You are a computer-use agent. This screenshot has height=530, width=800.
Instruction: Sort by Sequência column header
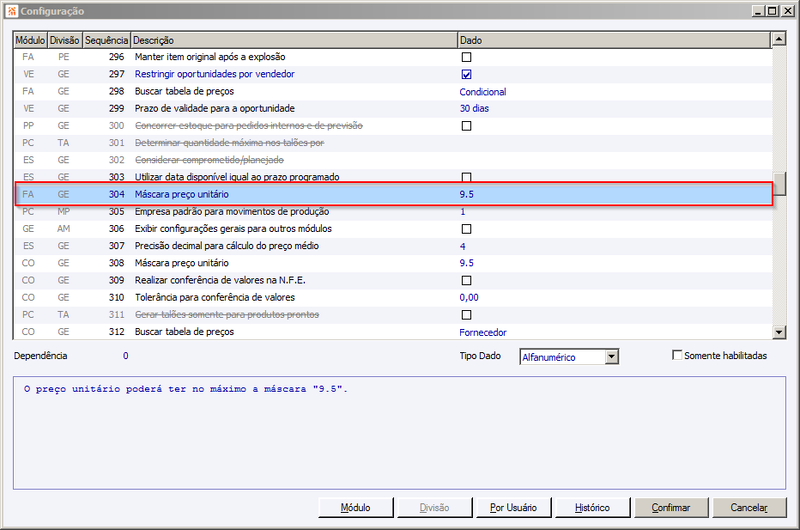point(106,40)
